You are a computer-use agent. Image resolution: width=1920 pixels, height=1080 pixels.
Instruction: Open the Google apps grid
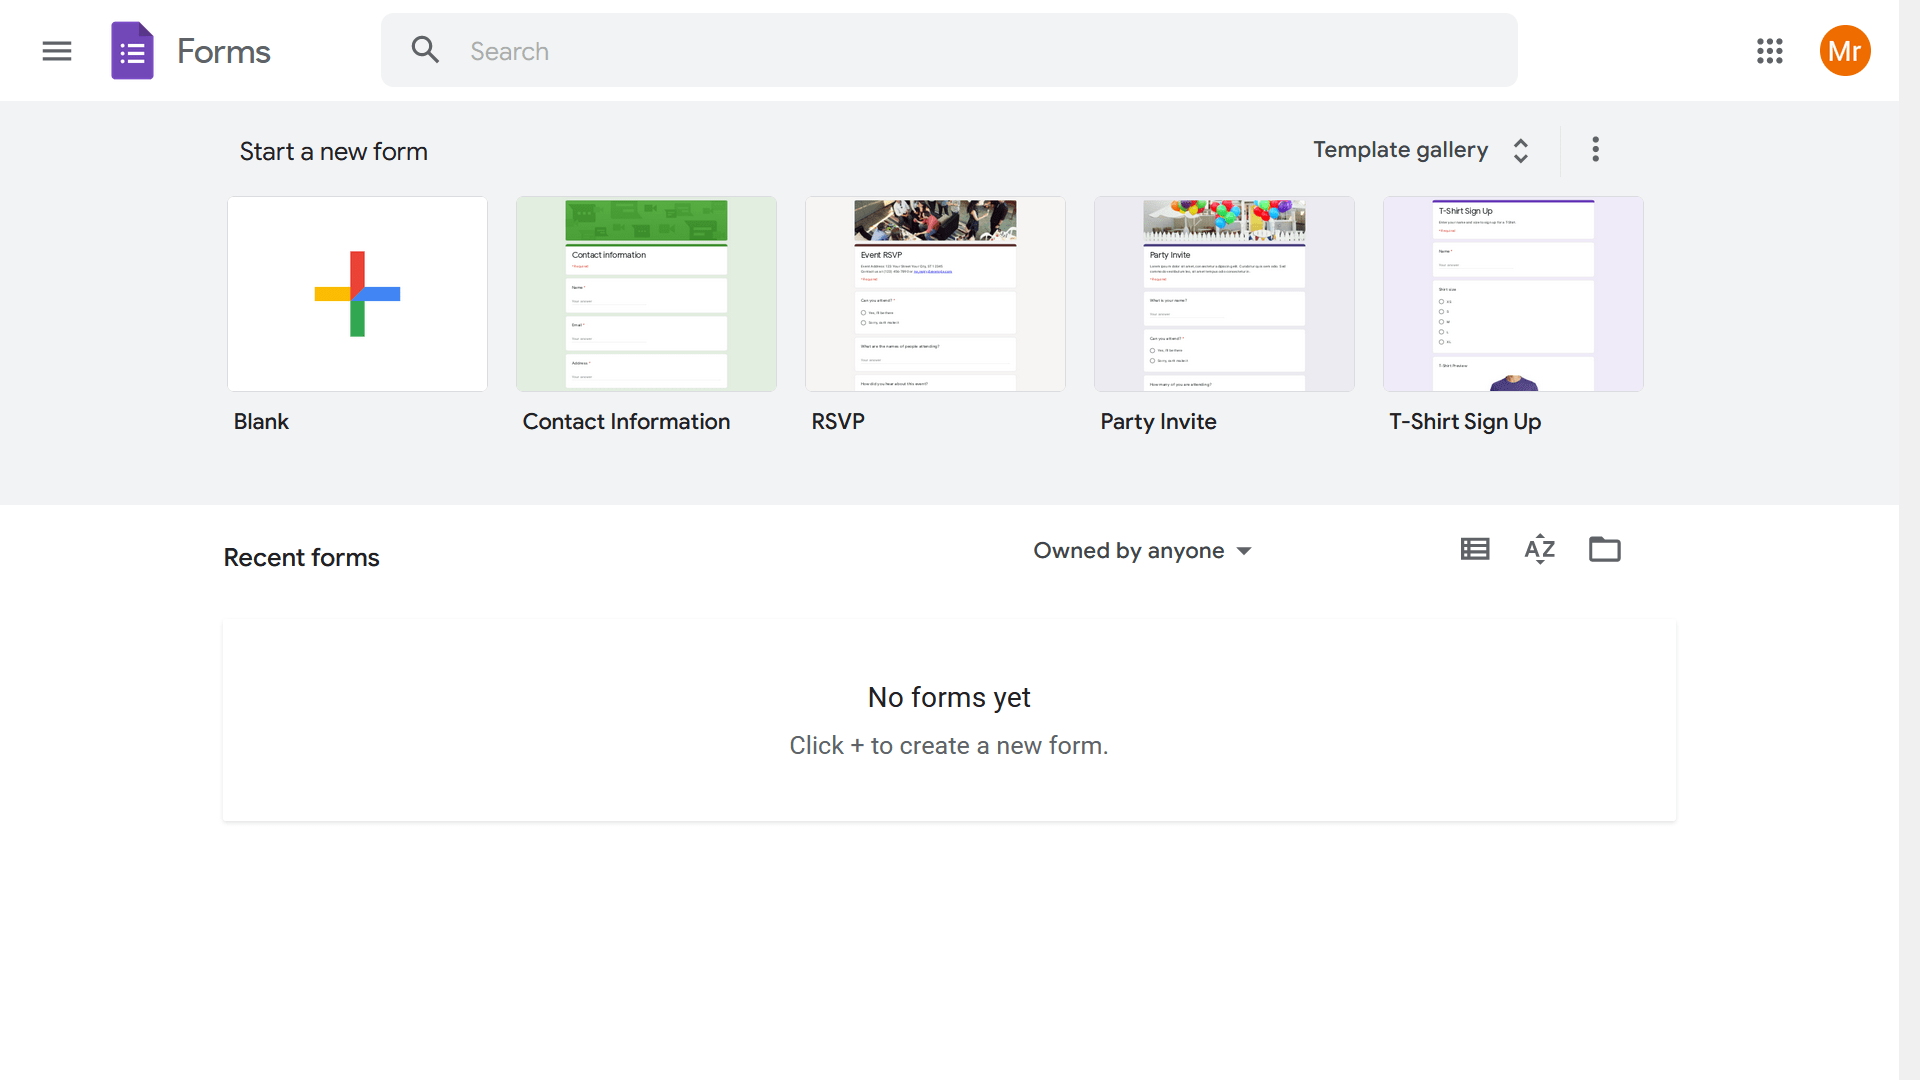[1769, 51]
